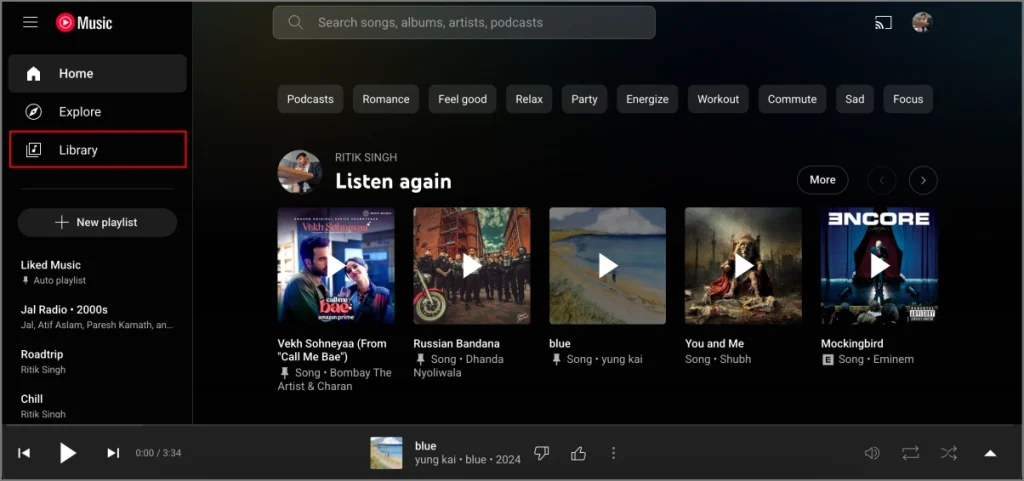
Task: Select the Relax mood chip
Action: (x=529, y=99)
